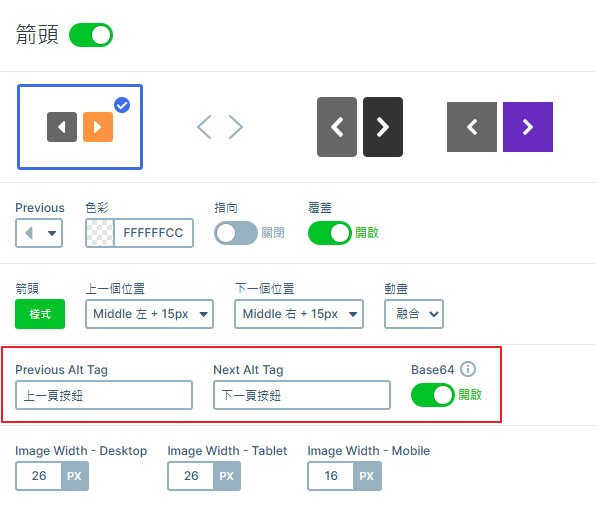
Task: Click the purple right arrow button preview
Action: point(528,127)
